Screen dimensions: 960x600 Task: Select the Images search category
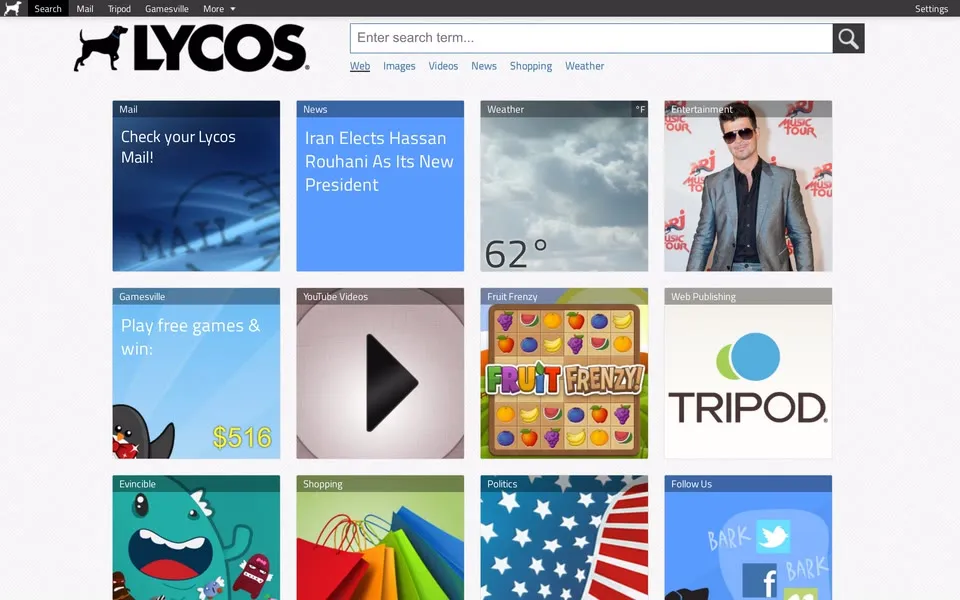pyautogui.click(x=399, y=66)
